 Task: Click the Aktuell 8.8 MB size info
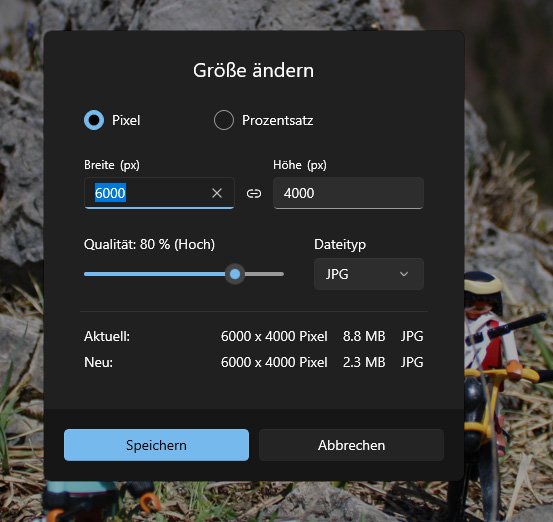coord(364,336)
